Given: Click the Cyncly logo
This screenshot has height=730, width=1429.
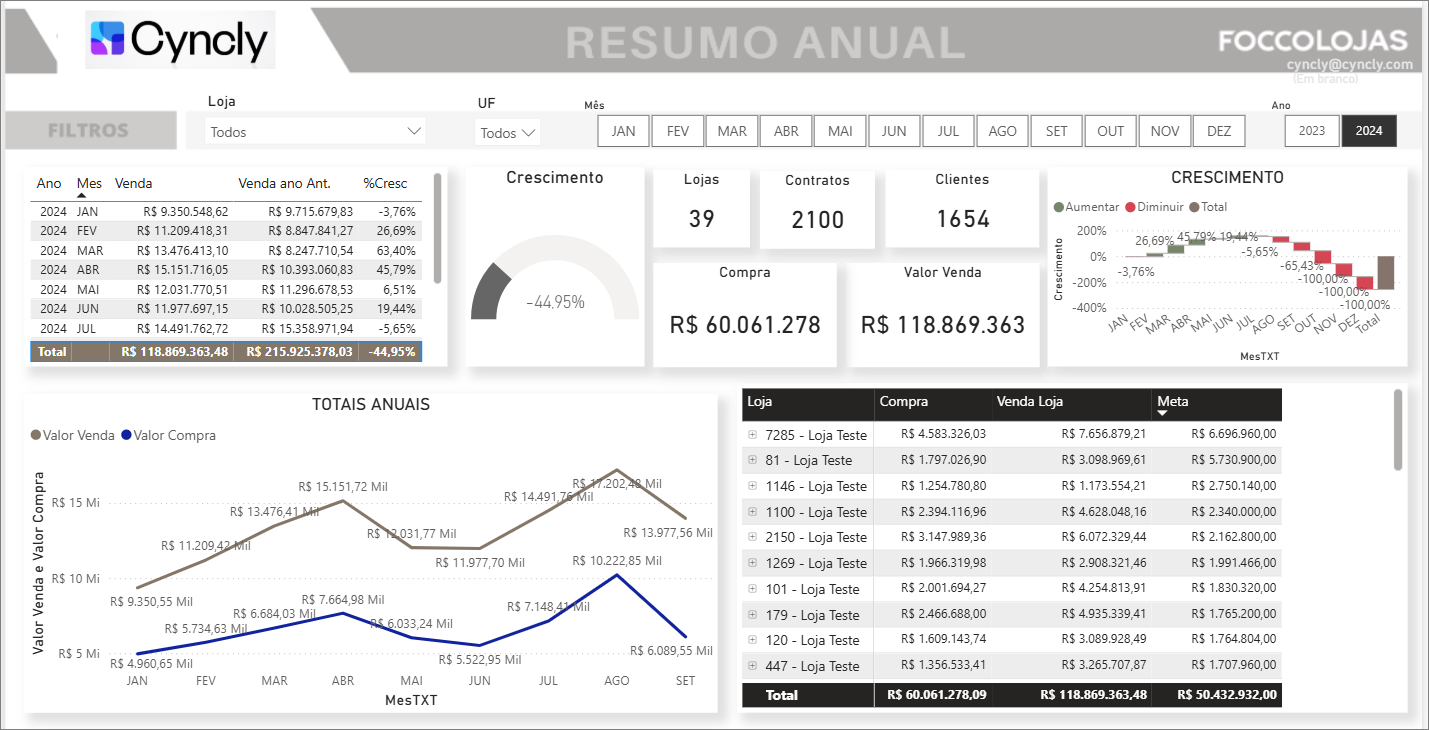Looking at the screenshot, I should pyautogui.click(x=180, y=40).
